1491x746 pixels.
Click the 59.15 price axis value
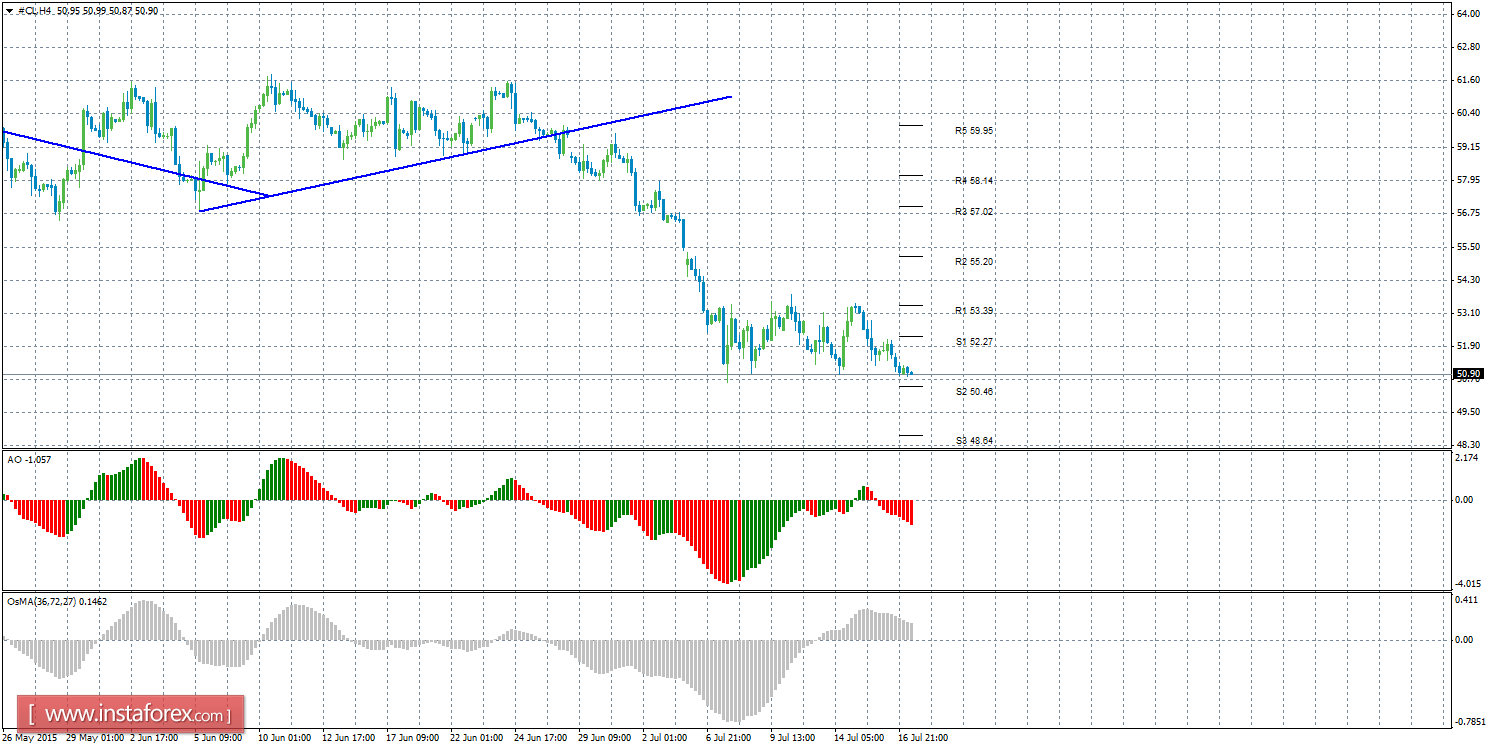pyautogui.click(x=1468, y=147)
